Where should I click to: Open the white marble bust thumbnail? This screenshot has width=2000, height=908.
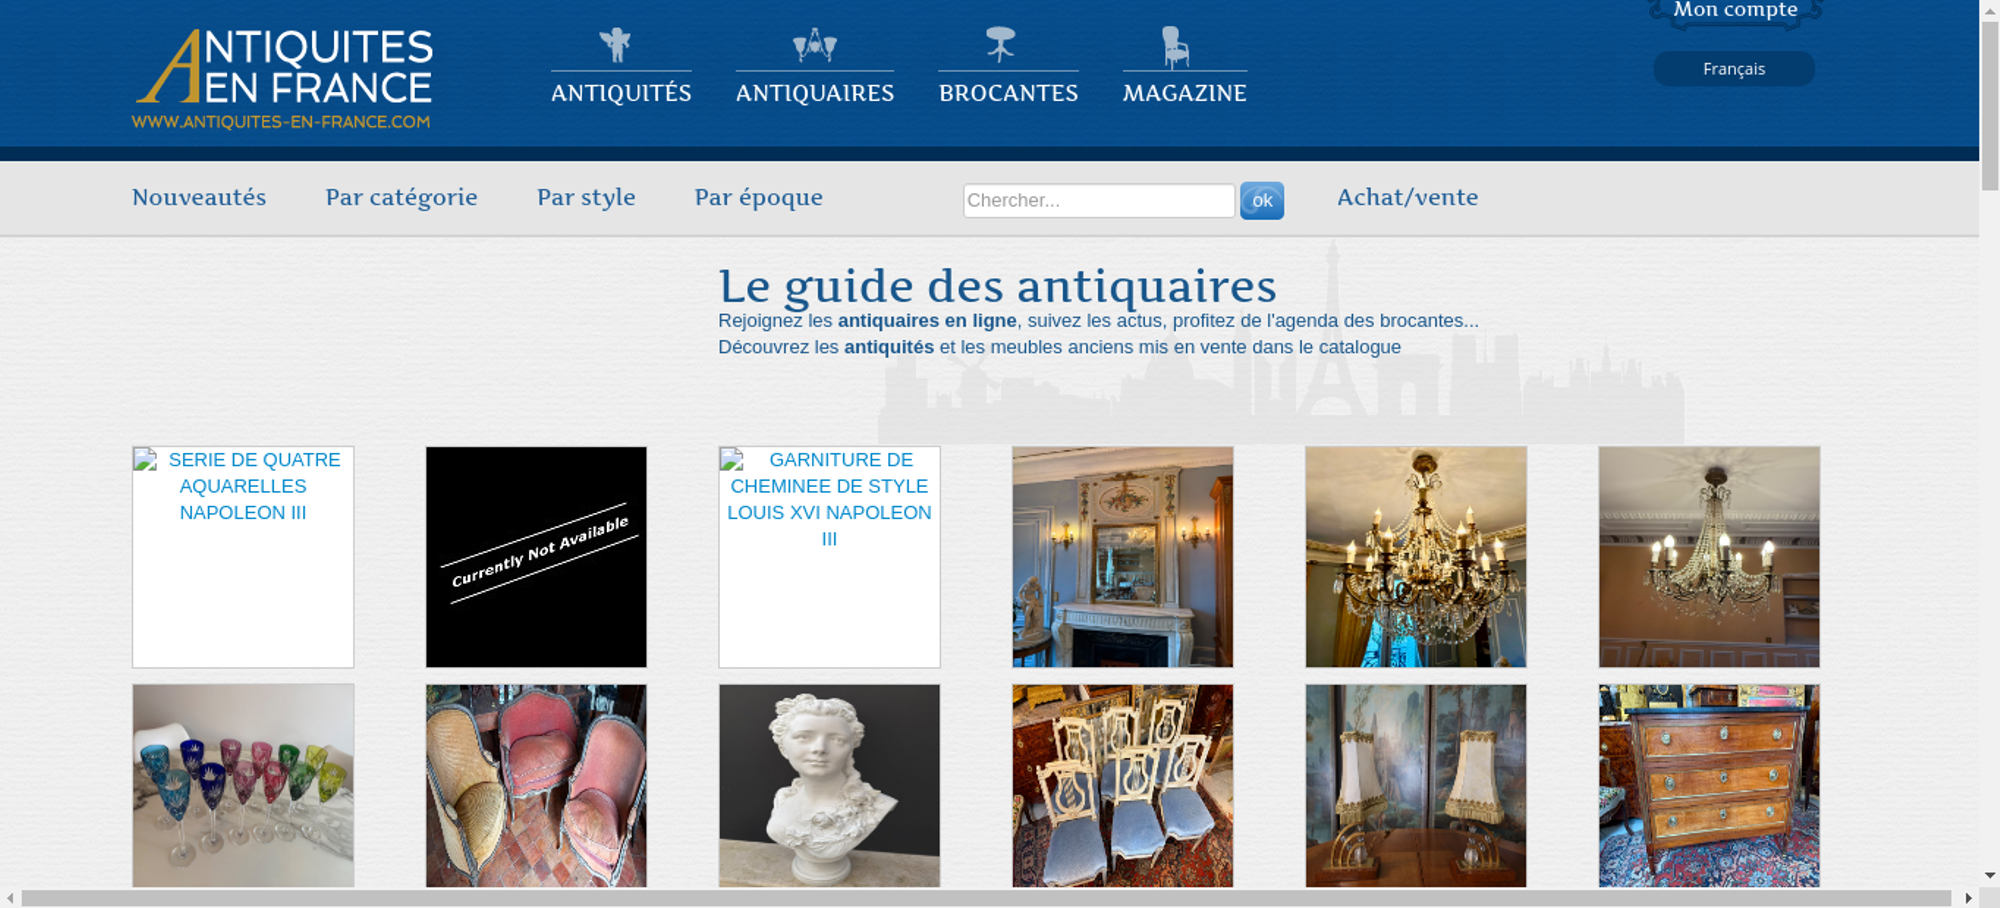point(829,785)
